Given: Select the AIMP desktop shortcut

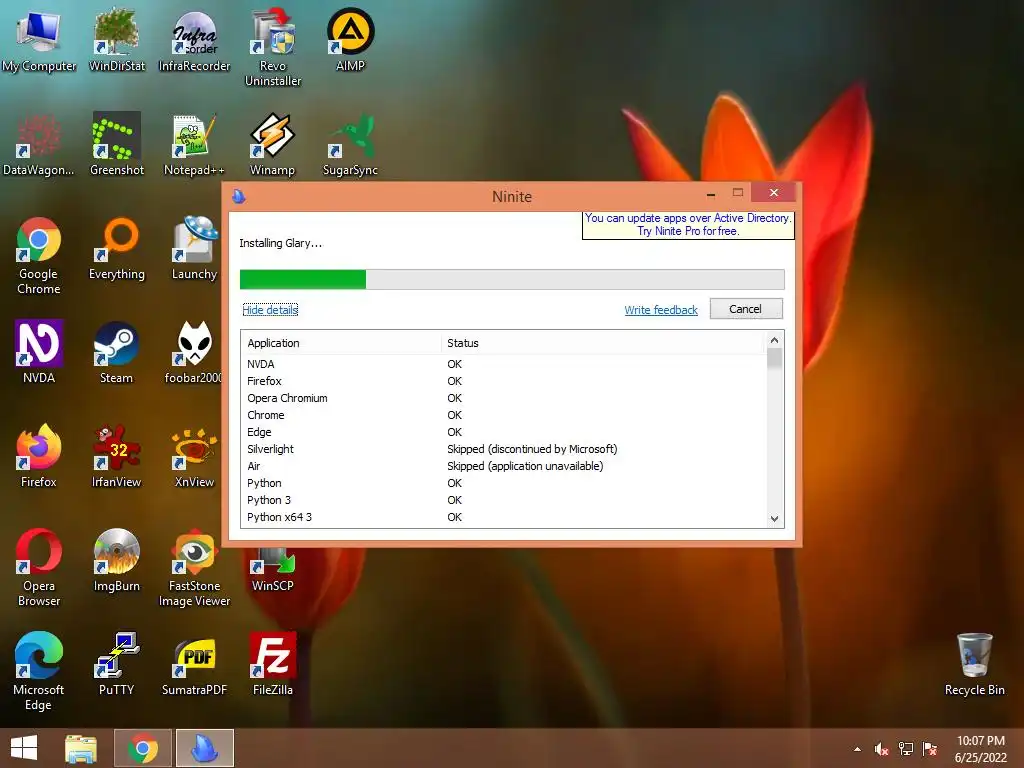Looking at the screenshot, I should coord(350,40).
